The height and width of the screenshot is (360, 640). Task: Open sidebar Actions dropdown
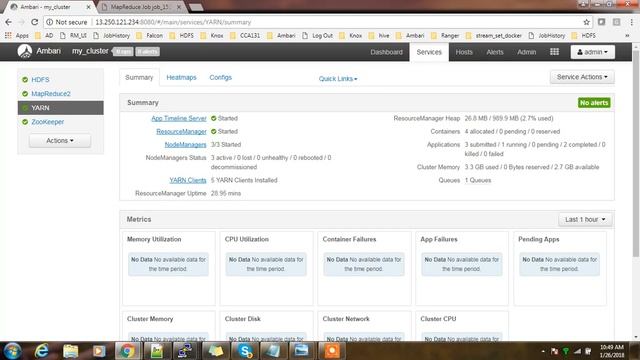[x=60, y=140]
